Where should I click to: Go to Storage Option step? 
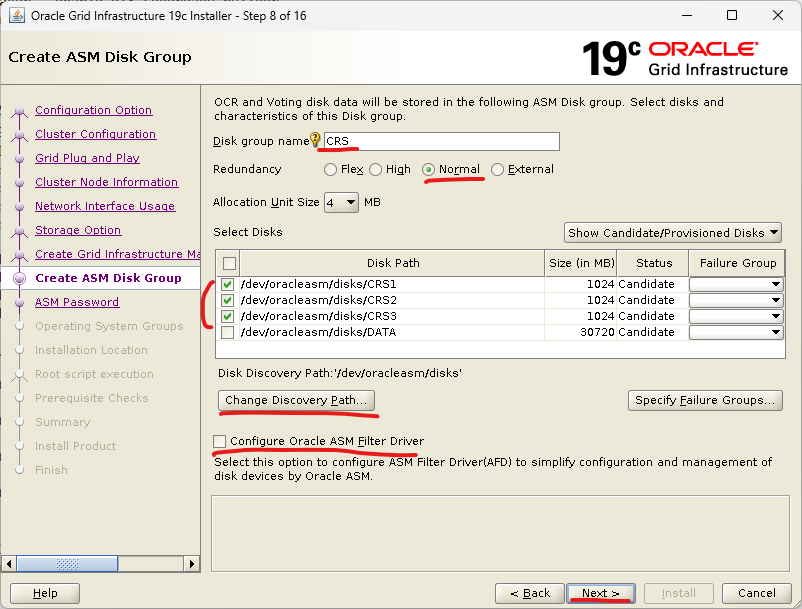(x=78, y=230)
